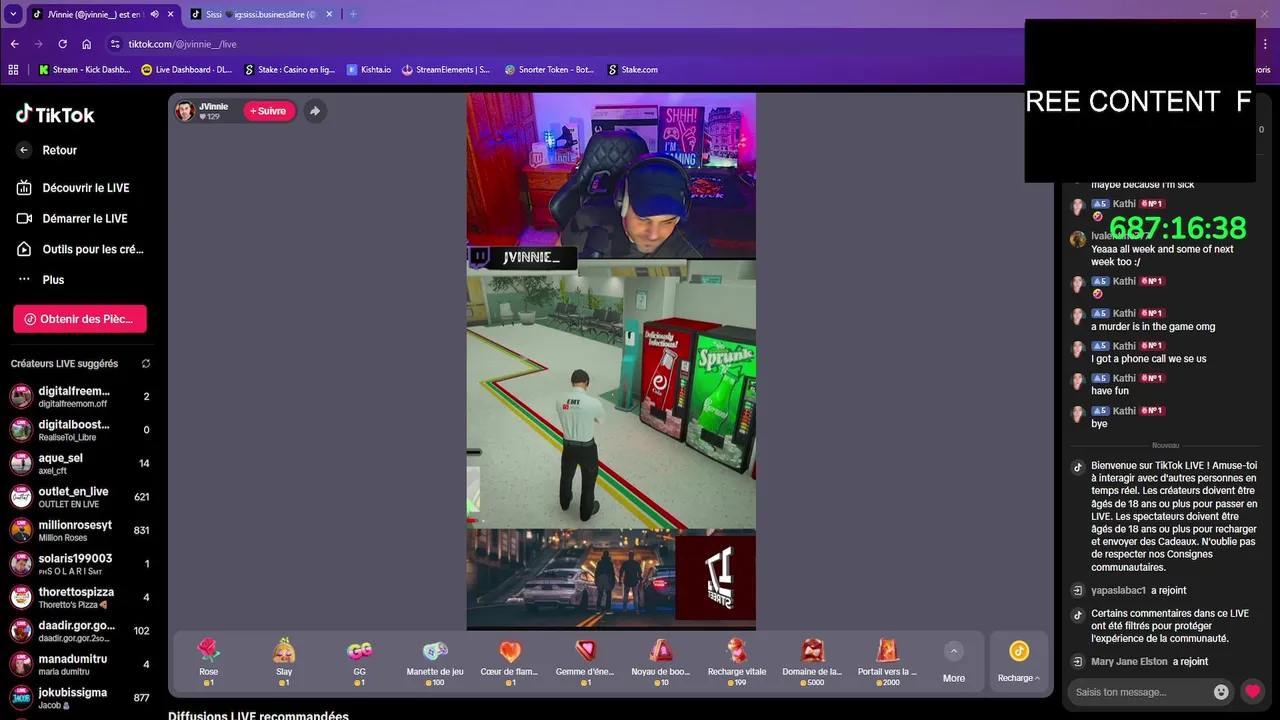
Task: Click chat message input field
Action: tap(1139, 692)
